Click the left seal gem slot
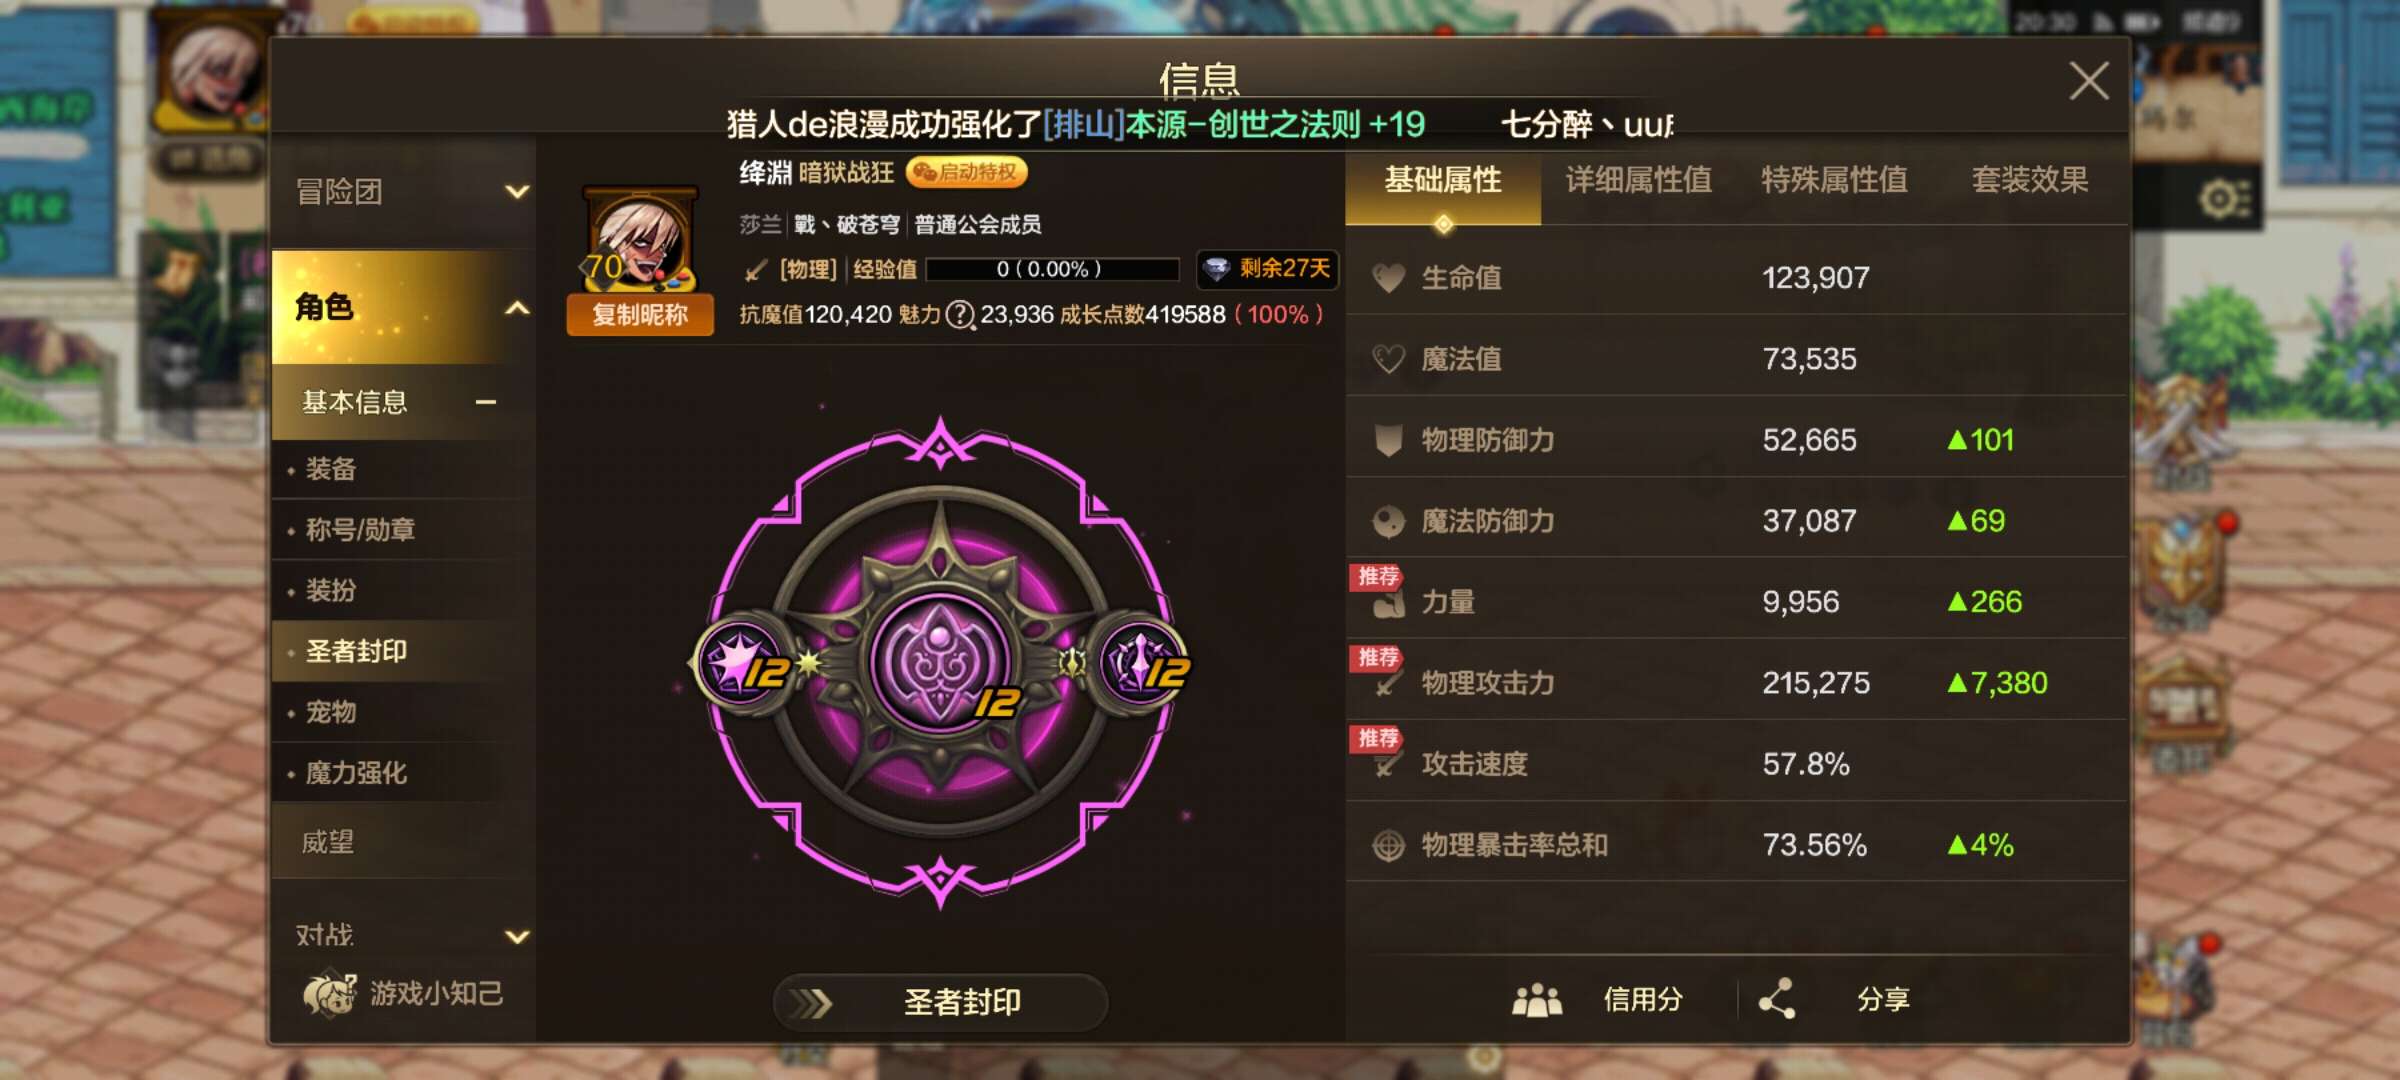2400x1080 pixels. click(743, 663)
